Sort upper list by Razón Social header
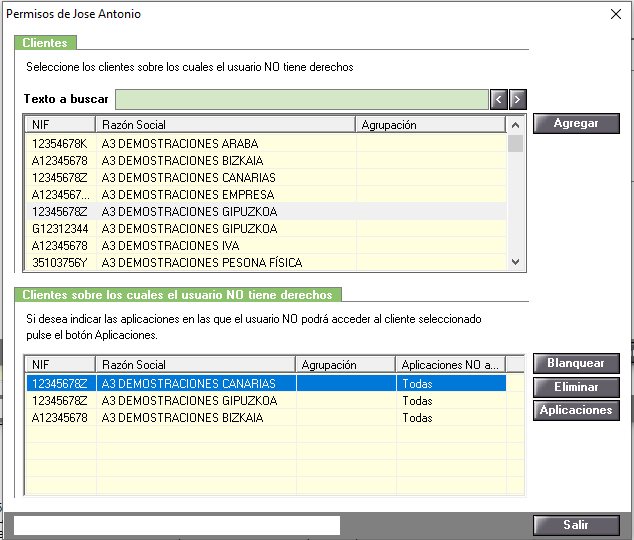The height and width of the screenshot is (540, 634). 226,124
